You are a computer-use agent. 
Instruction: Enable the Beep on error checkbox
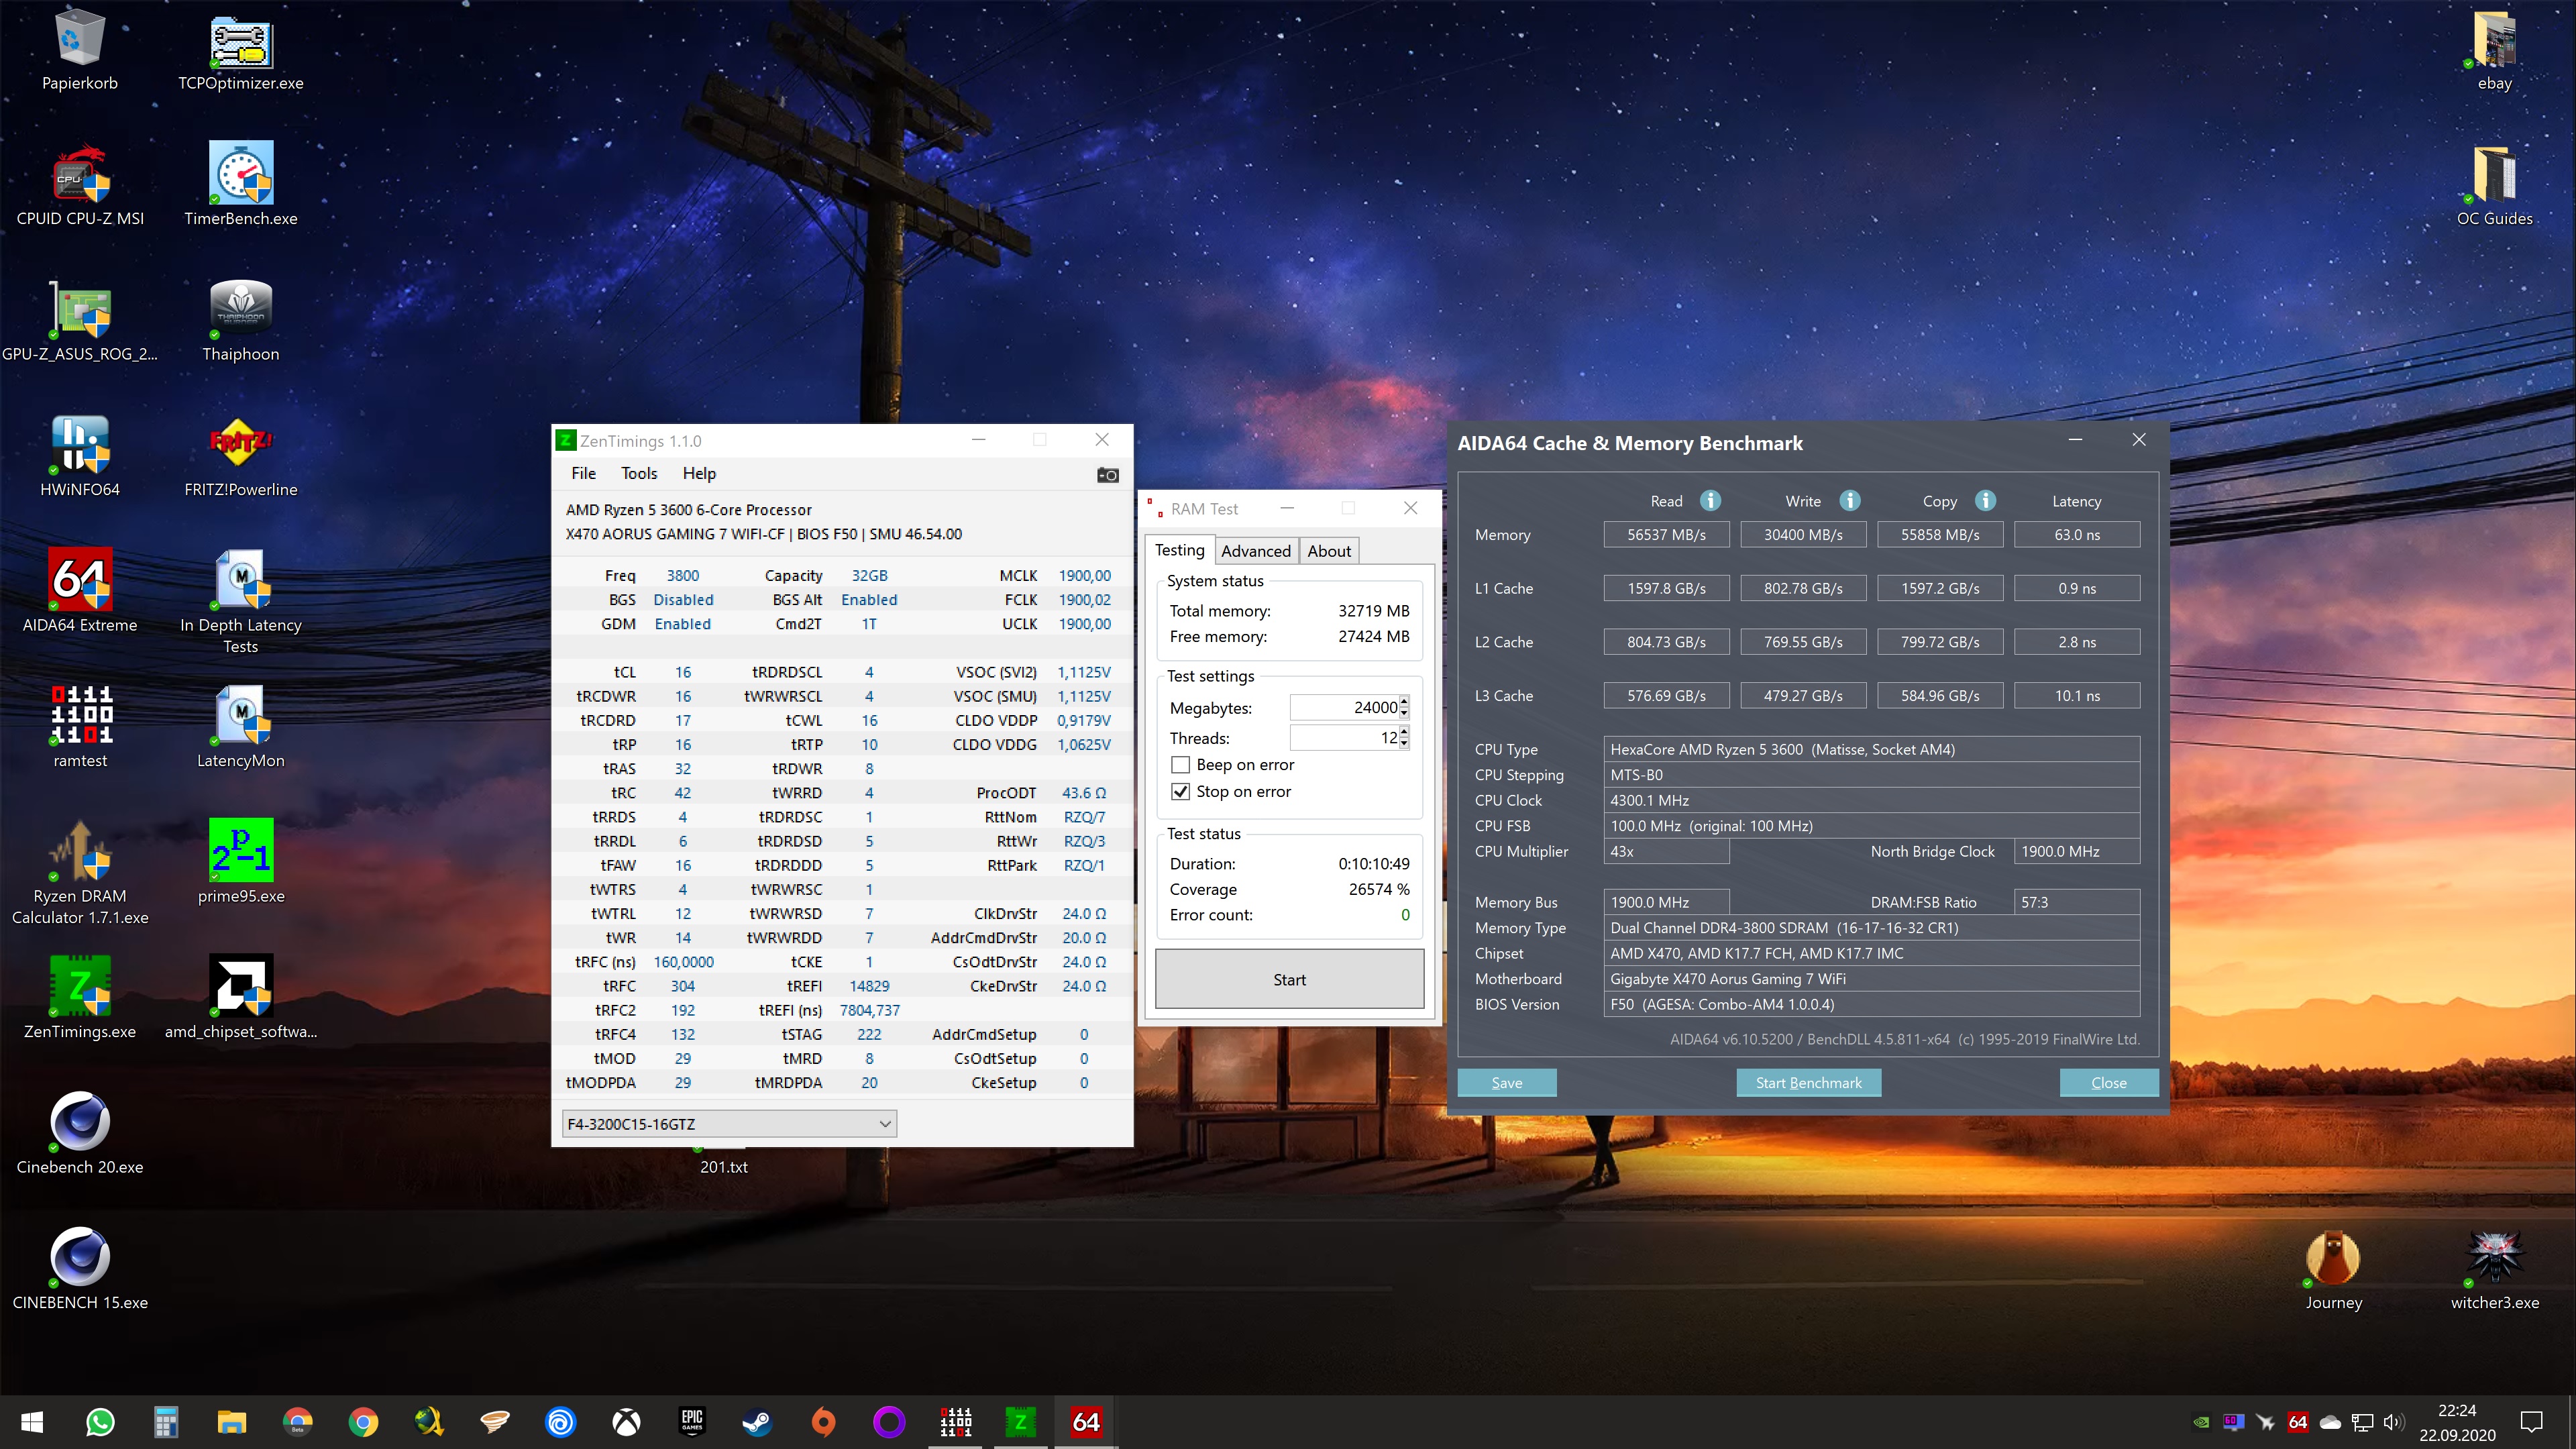(x=1180, y=765)
